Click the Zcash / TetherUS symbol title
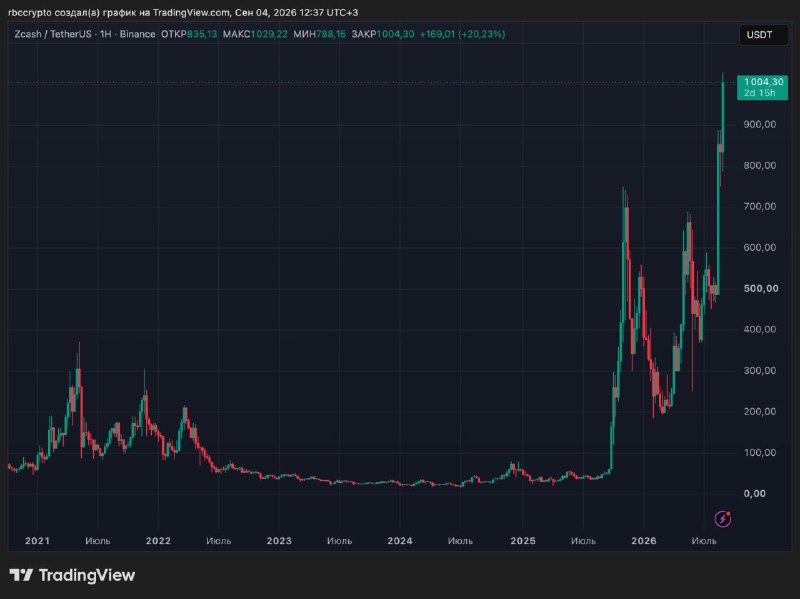This screenshot has width=800, height=599. tap(53, 34)
